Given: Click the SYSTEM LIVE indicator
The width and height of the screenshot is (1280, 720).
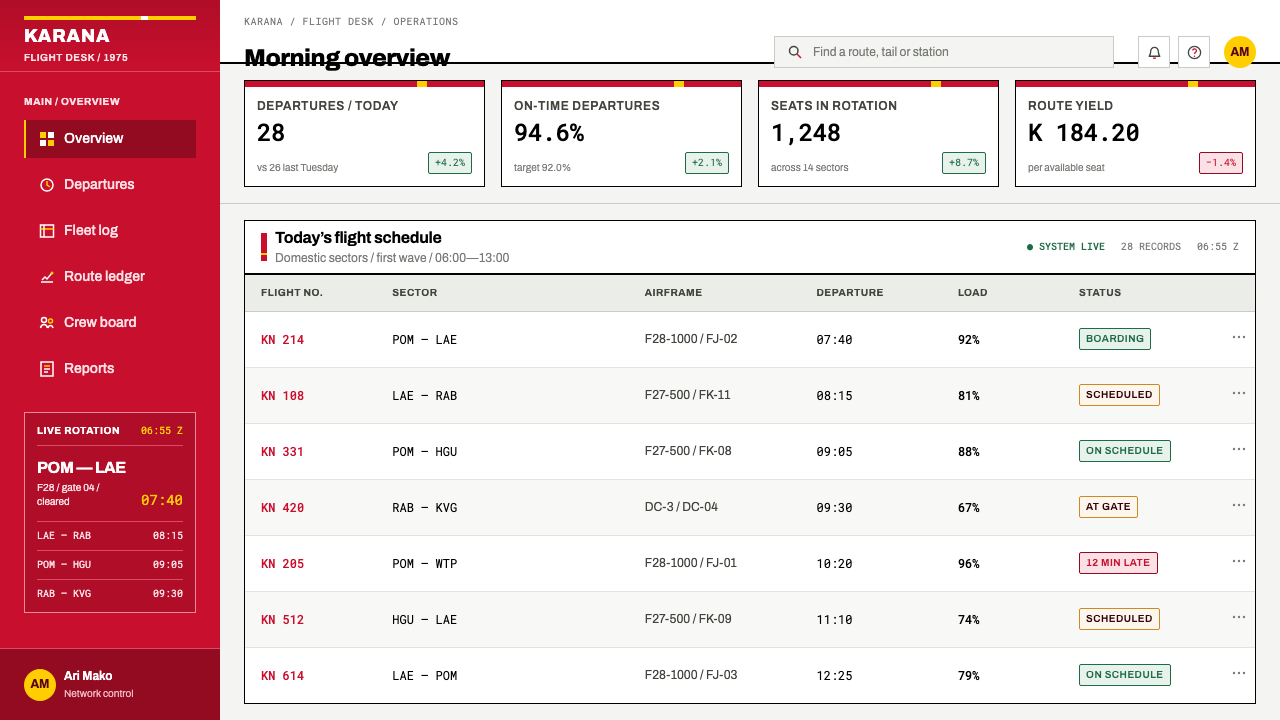Looking at the screenshot, I should click(x=1066, y=247).
